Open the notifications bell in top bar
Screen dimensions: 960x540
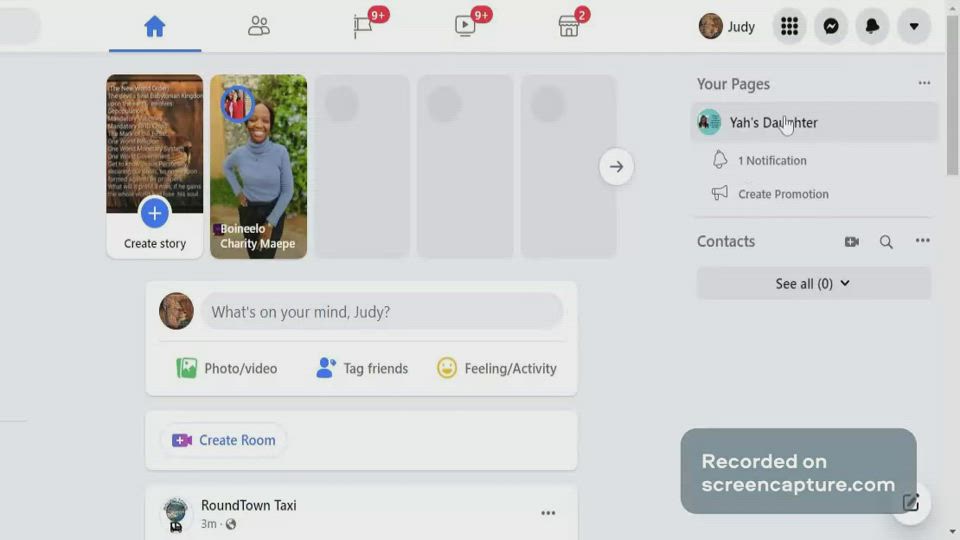click(x=872, y=27)
